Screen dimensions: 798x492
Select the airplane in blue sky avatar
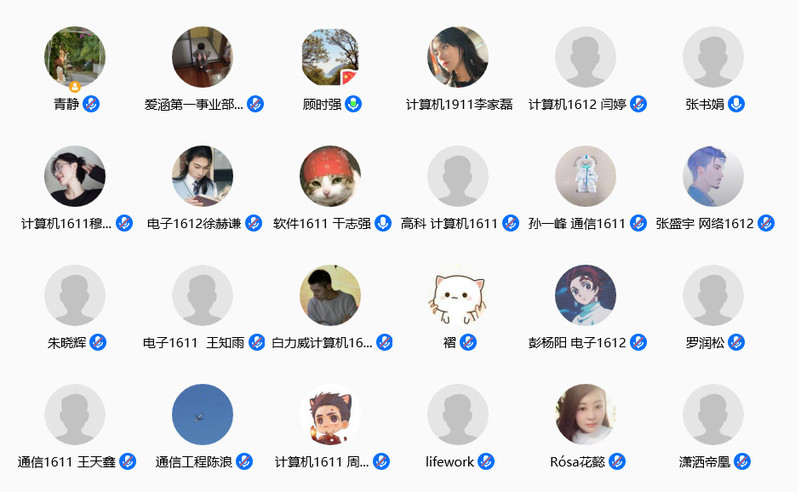click(203, 414)
